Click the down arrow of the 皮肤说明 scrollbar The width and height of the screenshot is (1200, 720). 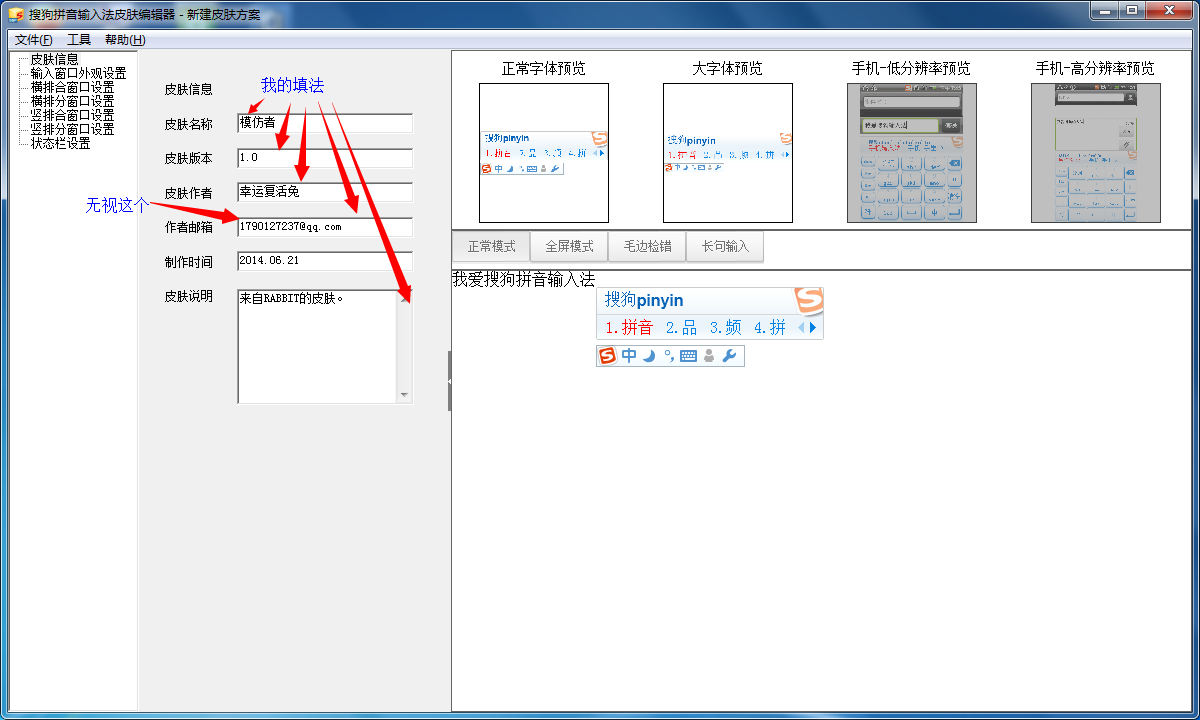point(404,395)
